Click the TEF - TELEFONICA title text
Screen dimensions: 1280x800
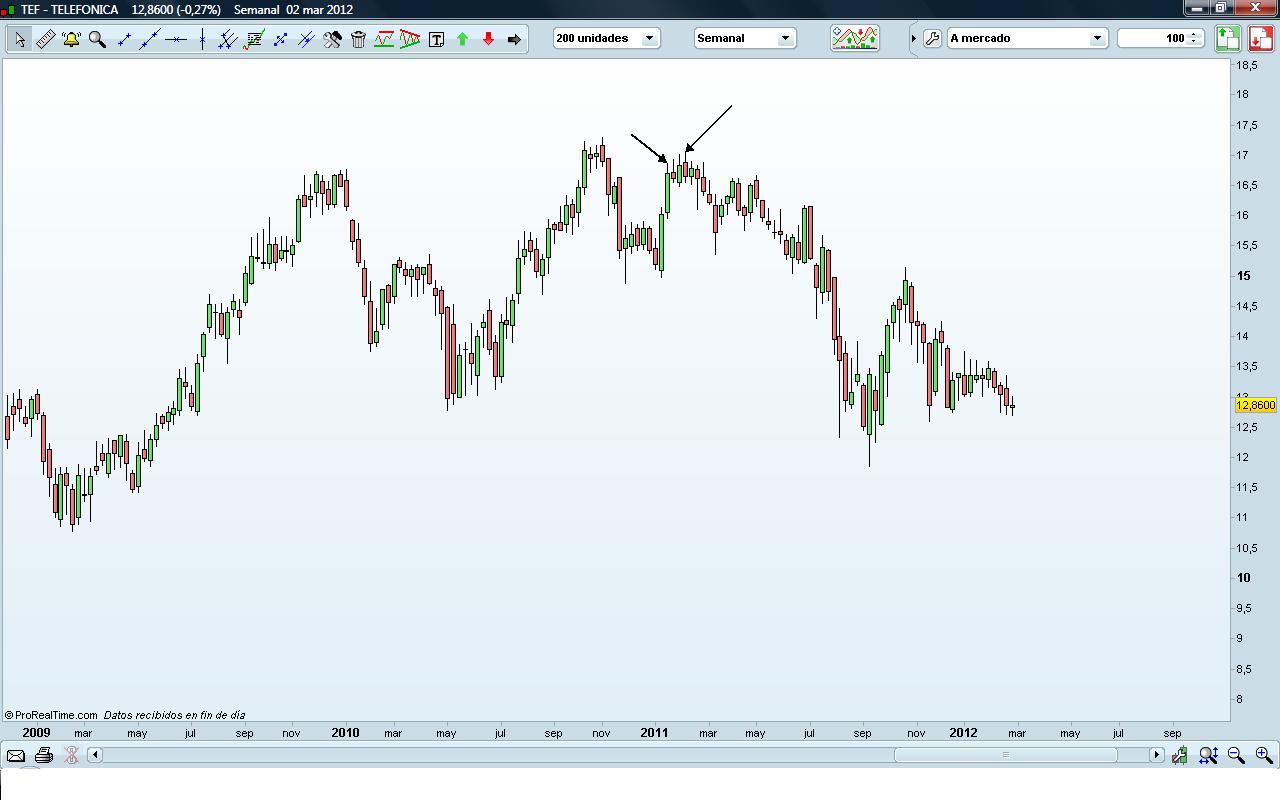coord(69,9)
